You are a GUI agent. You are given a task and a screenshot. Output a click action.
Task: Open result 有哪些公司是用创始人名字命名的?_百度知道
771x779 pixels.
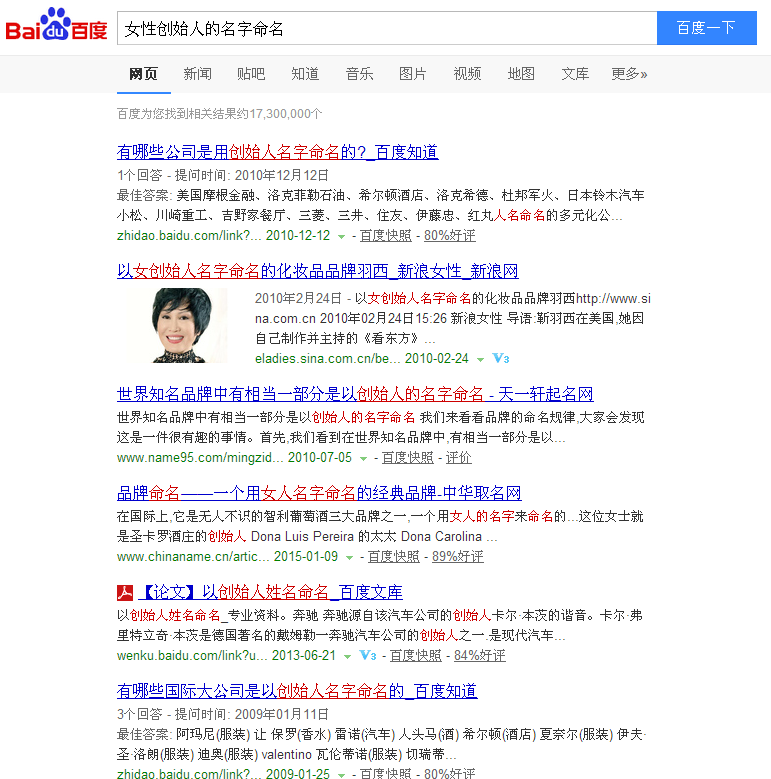tap(277, 152)
